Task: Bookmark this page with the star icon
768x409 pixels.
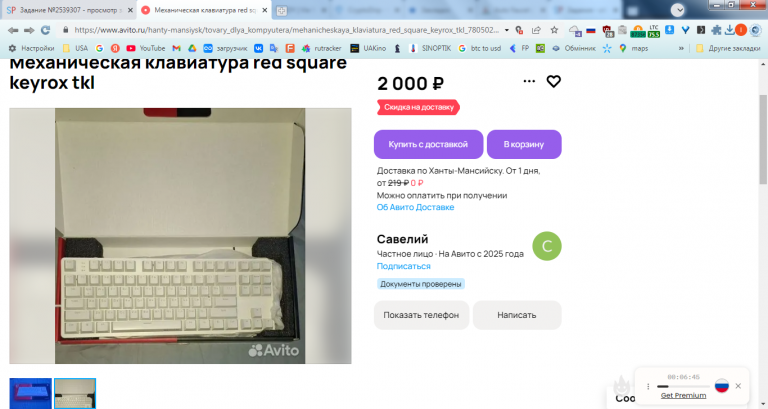Action: click(554, 30)
